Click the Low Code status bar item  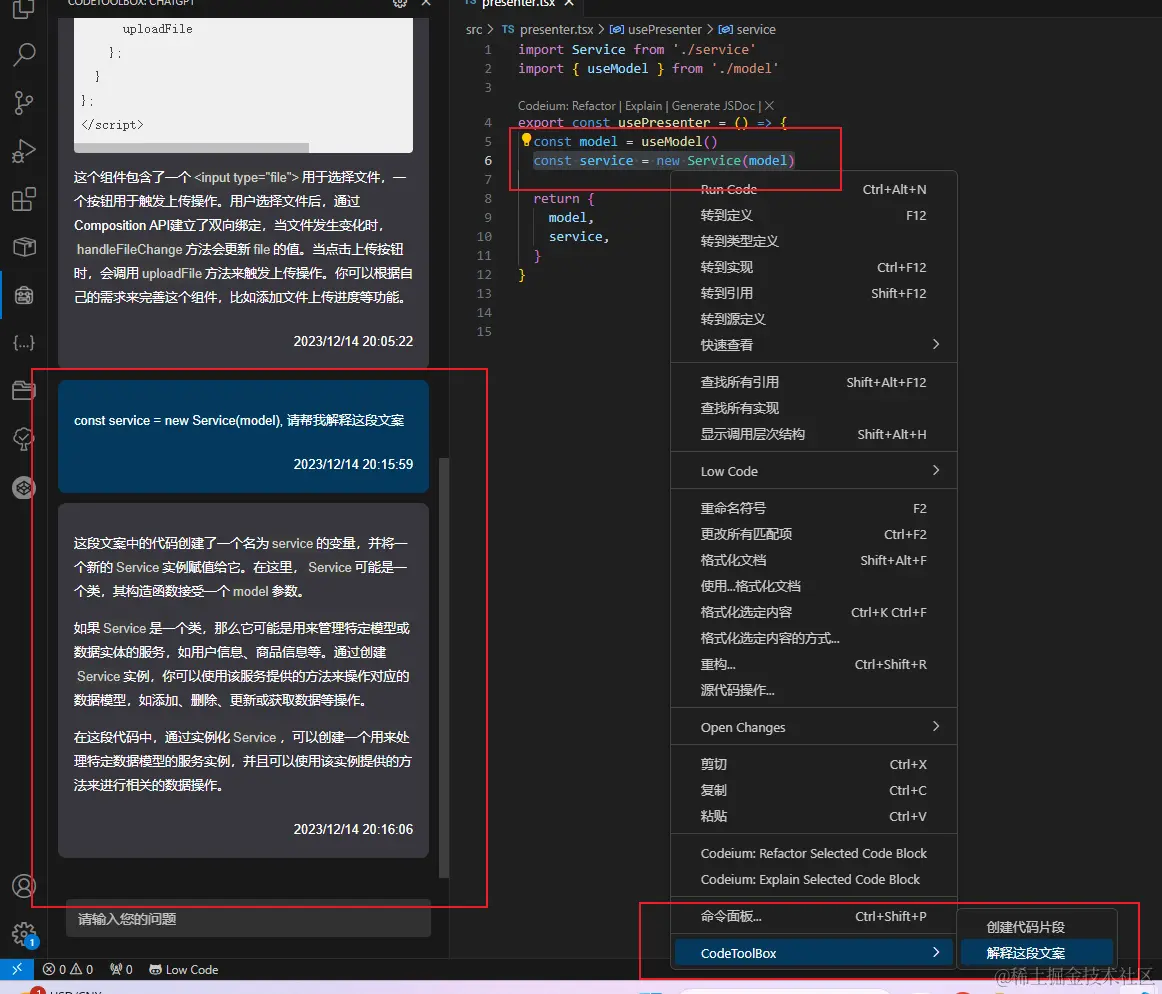(x=183, y=969)
